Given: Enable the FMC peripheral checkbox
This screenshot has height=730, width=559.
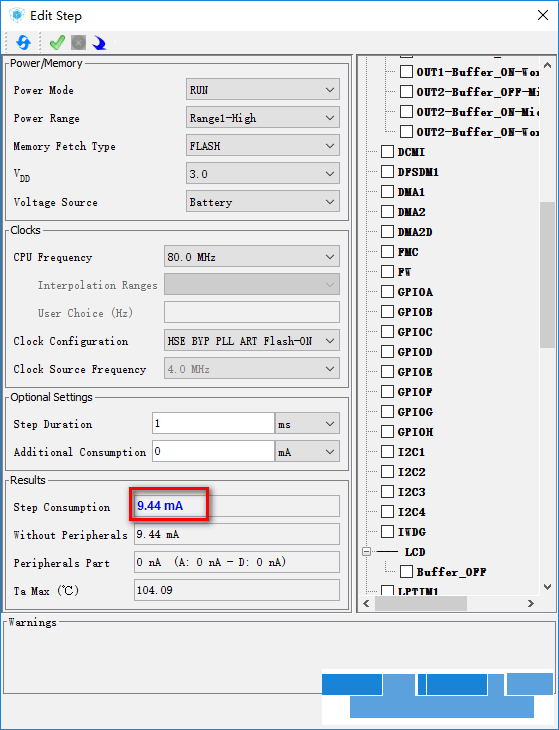Looking at the screenshot, I should tap(387, 251).
